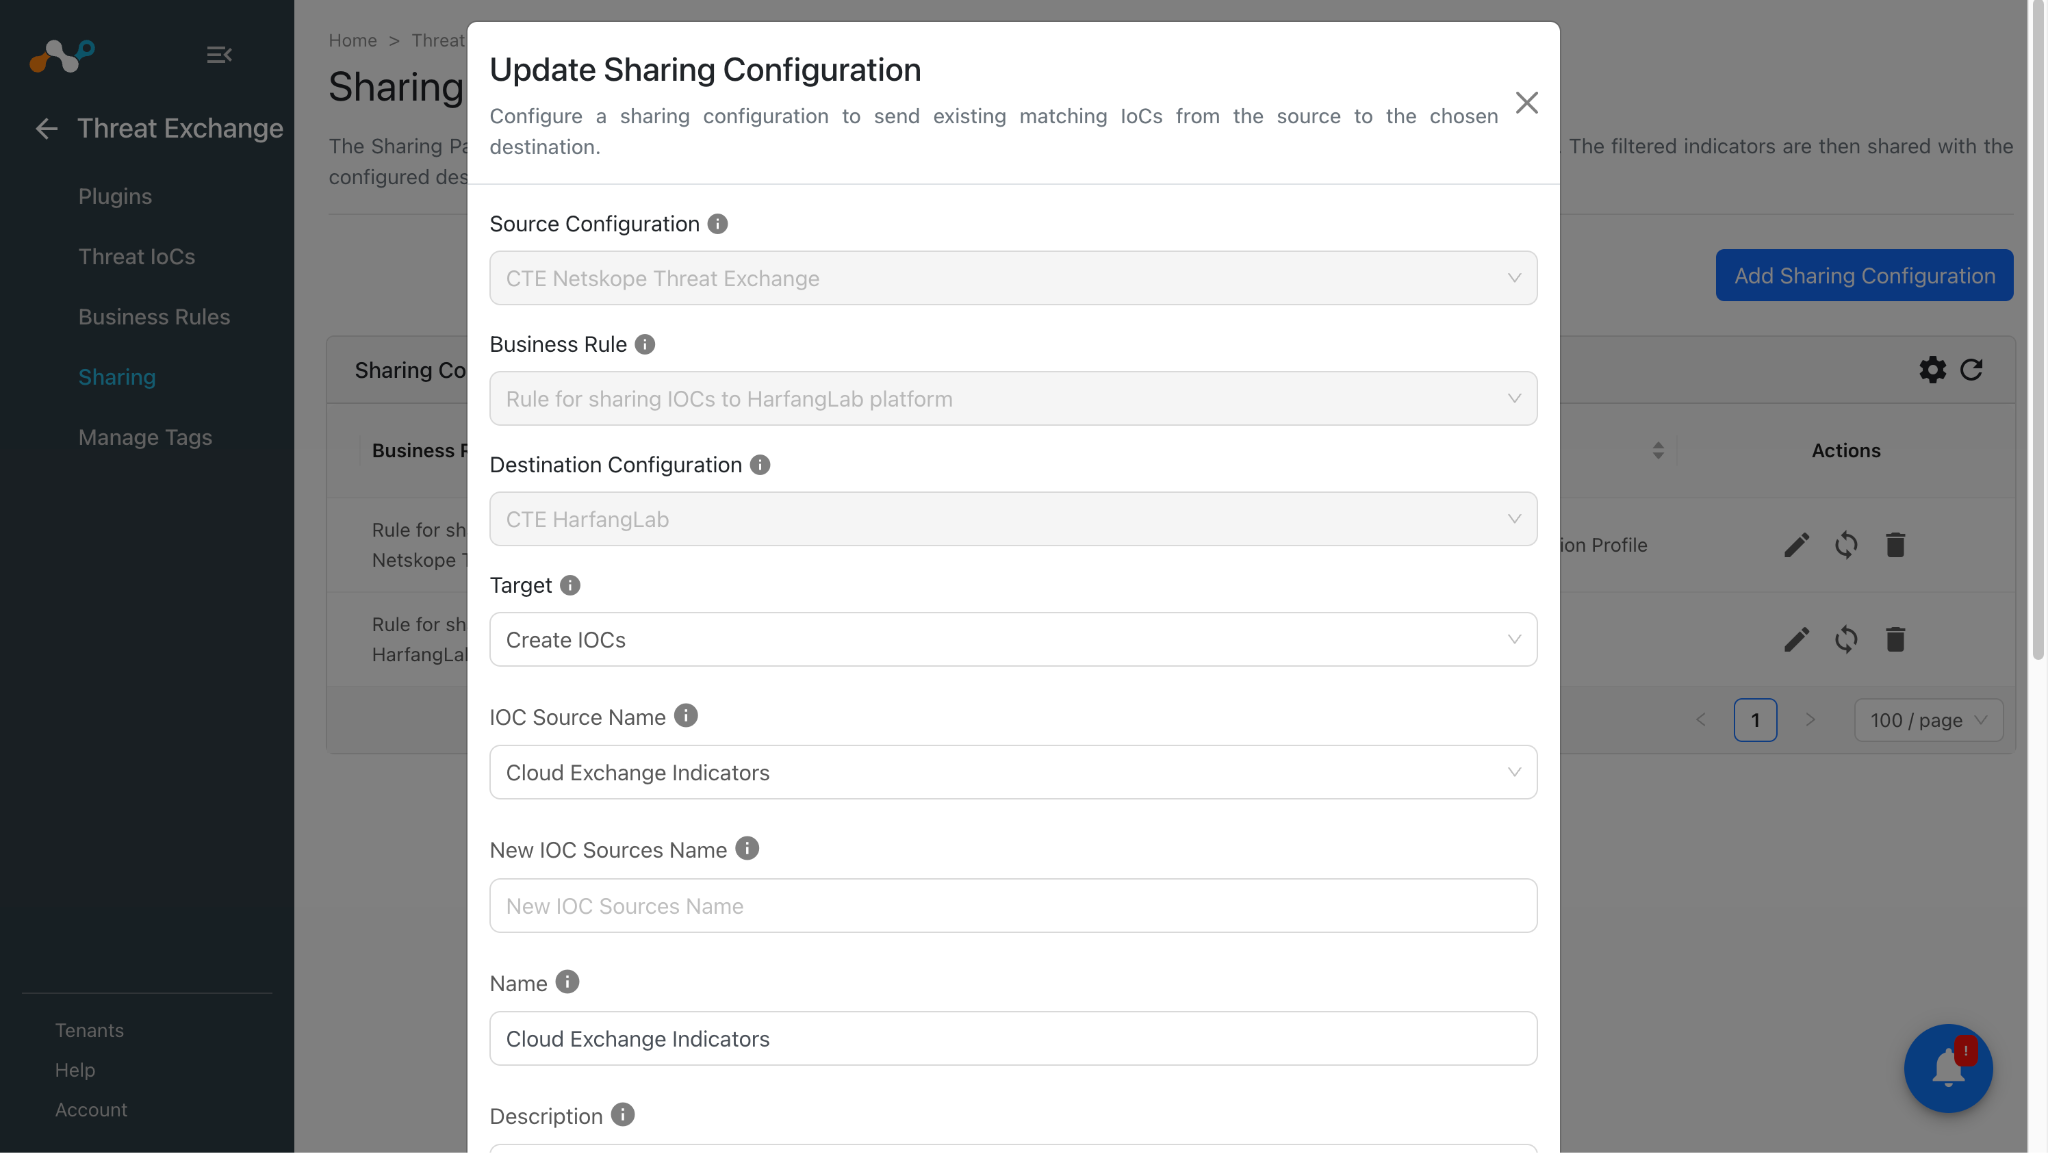Screen dimensions: 2048x1153
Task: Click the info icon beside Source Configuration
Action: 718,224
